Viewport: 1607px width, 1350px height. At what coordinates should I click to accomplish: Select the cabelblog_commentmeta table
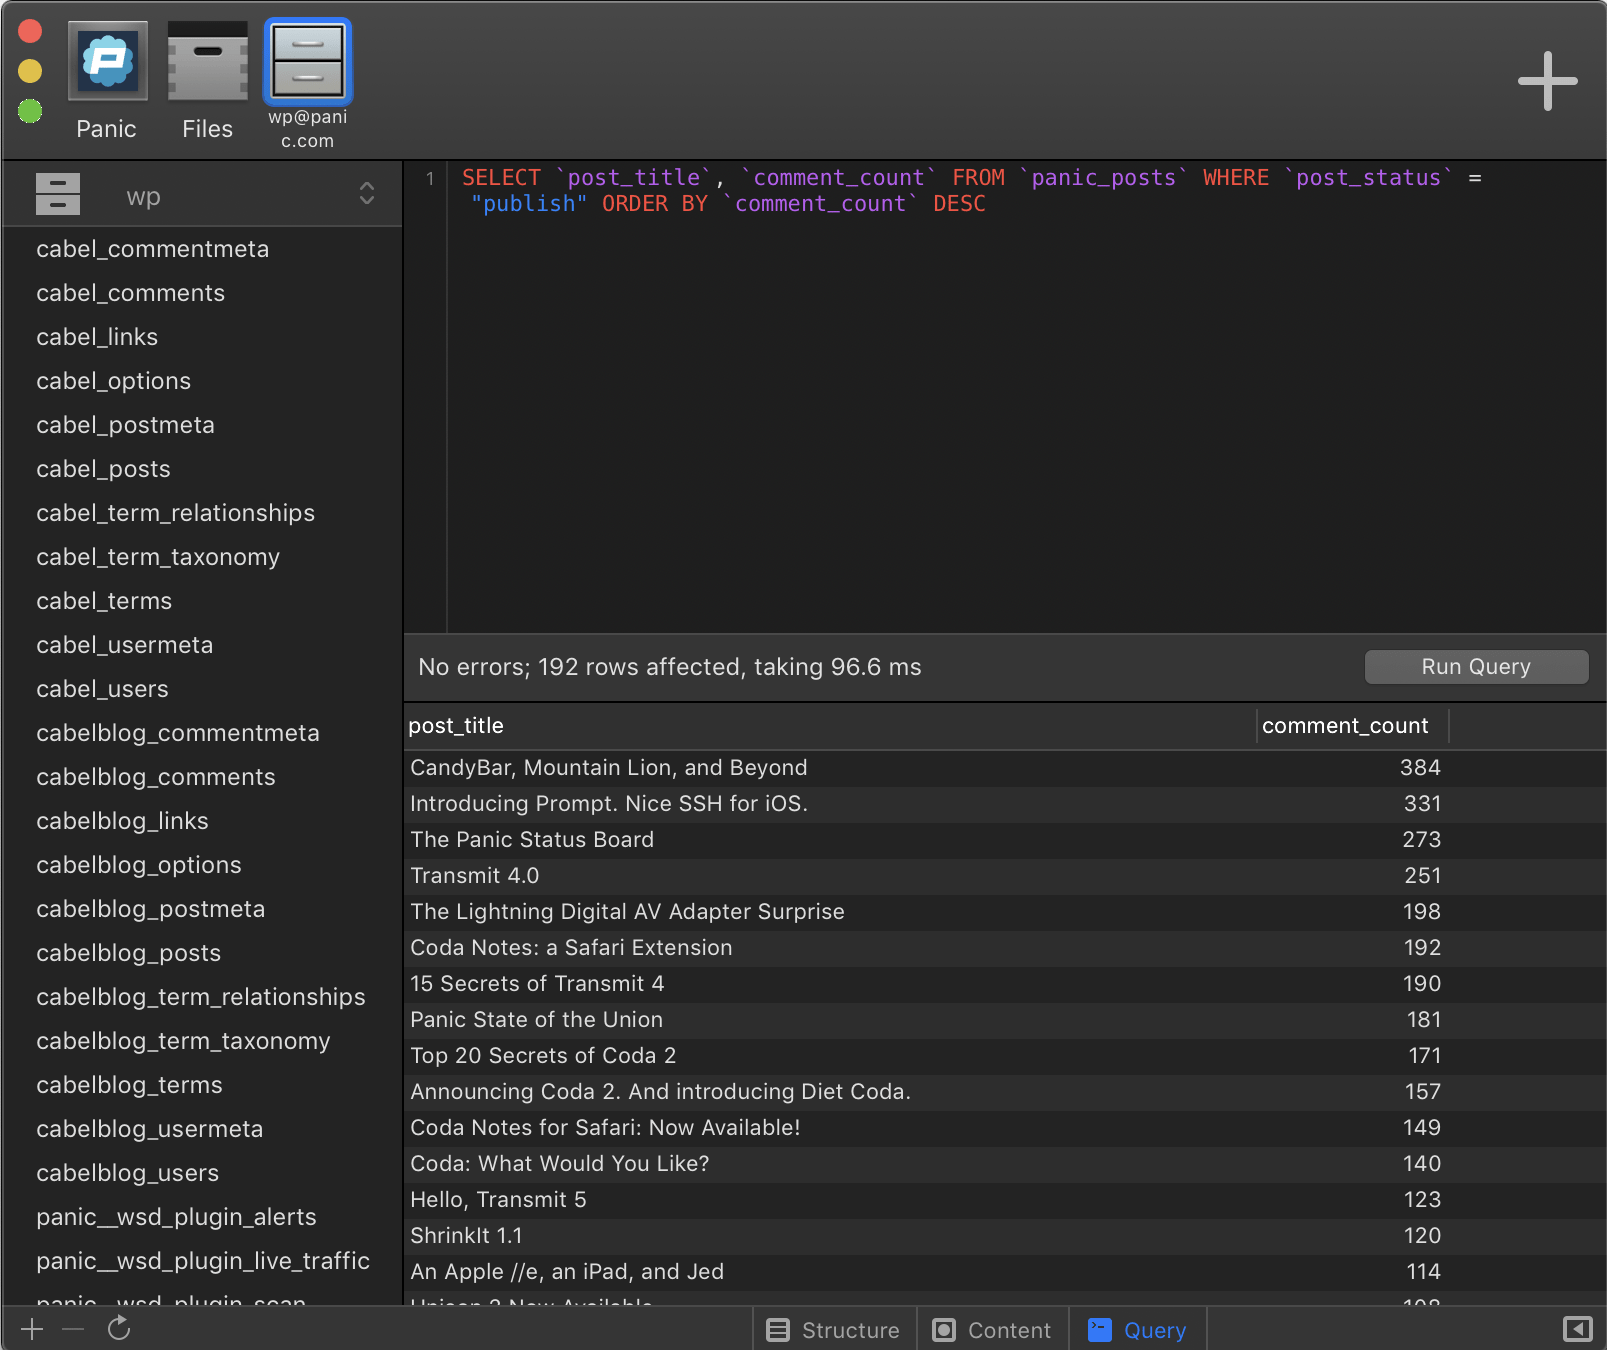click(x=203, y=733)
